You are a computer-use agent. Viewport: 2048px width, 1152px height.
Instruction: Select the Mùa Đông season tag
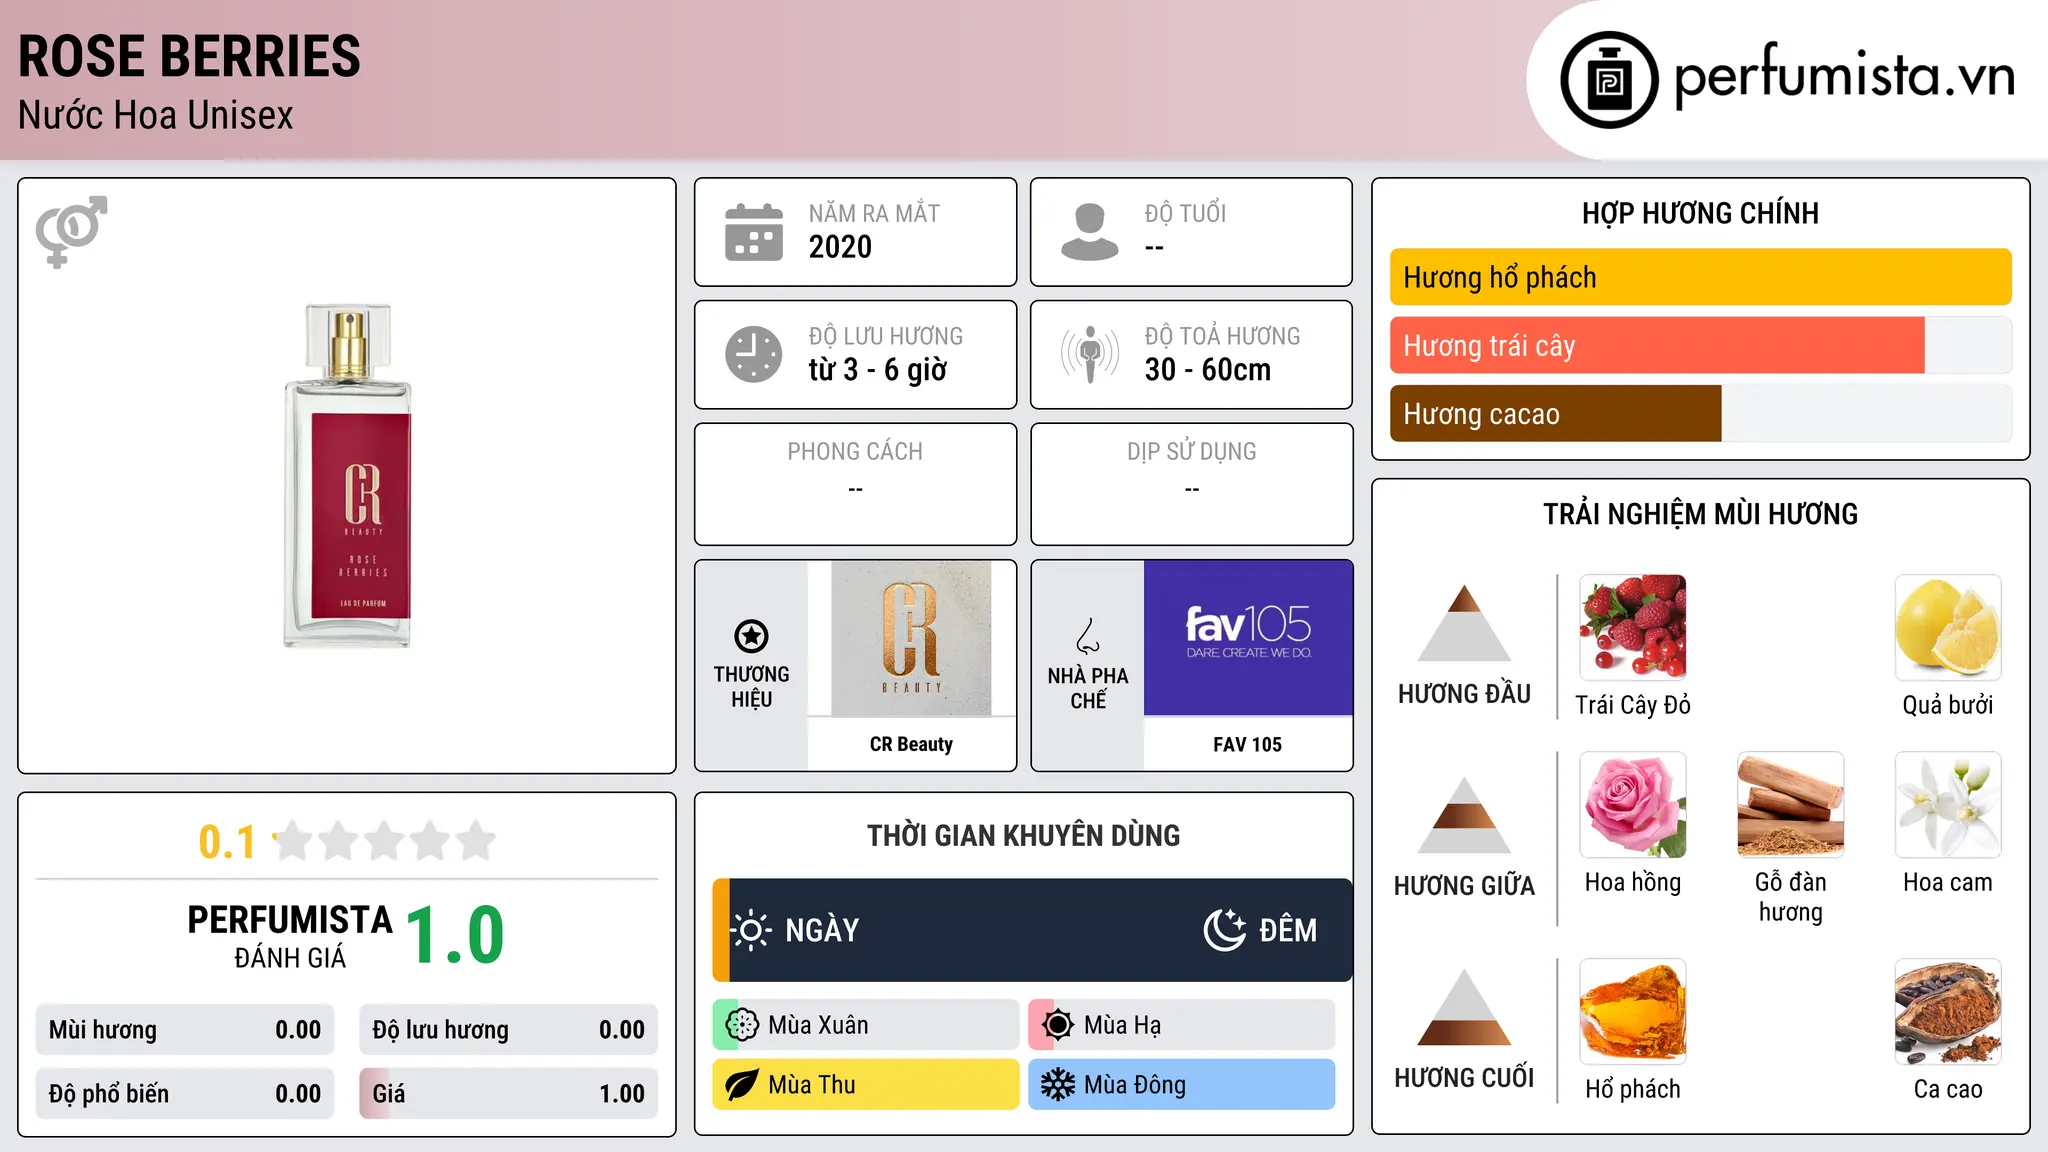[1182, 1085]
